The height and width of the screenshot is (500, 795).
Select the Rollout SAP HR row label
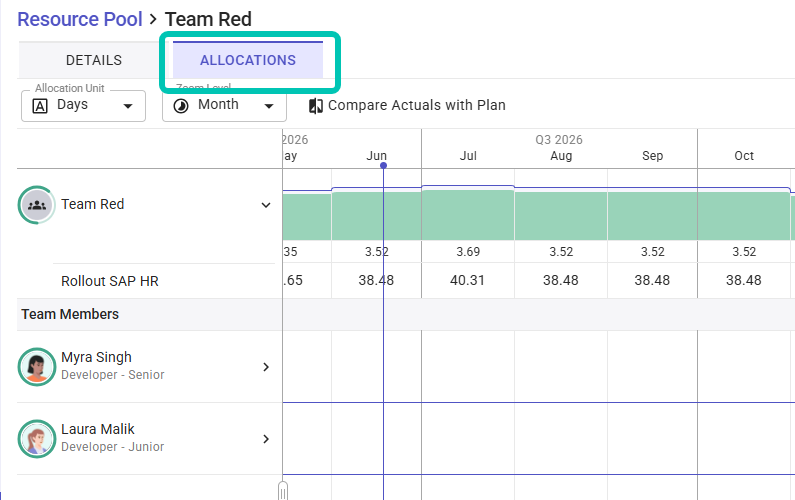(110, 281)
